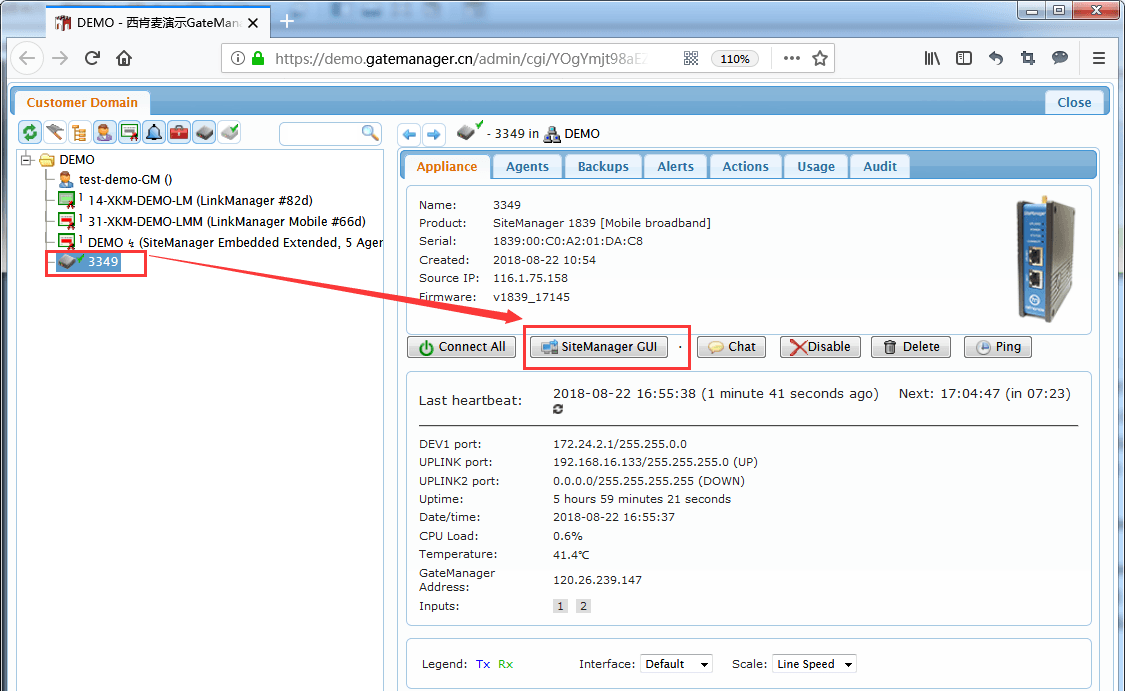Toggle the blue bell alerts icon
This screenshot has height=691, width=1125.
tap(154, 132)
